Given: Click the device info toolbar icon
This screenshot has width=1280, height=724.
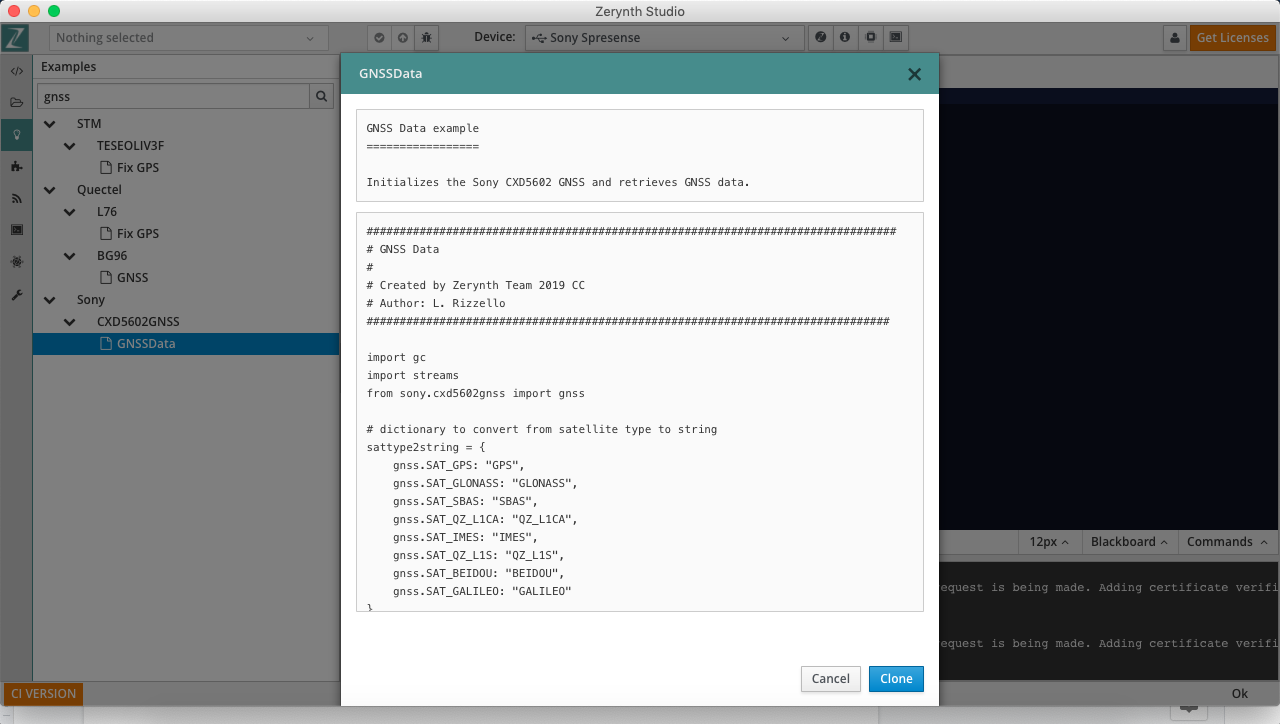Looking at the screenshot, I should [845, 38].
